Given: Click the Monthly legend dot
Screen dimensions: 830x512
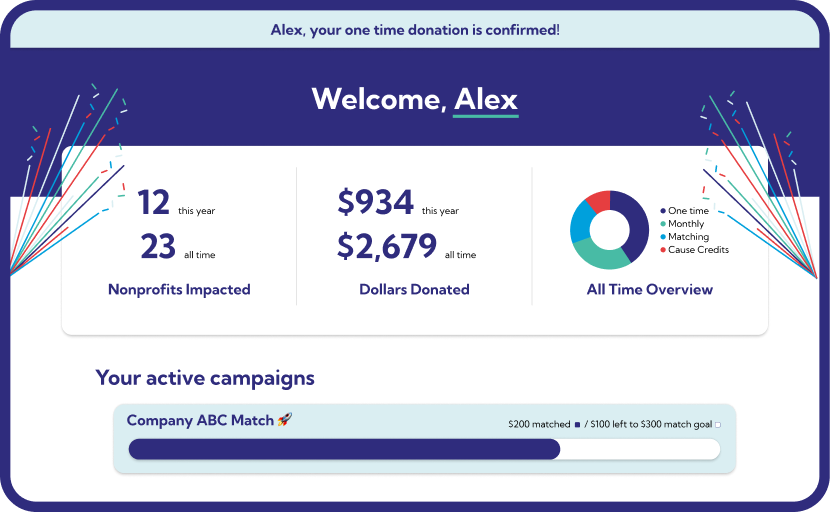Looking at the screenshot, I should [662, 224].
